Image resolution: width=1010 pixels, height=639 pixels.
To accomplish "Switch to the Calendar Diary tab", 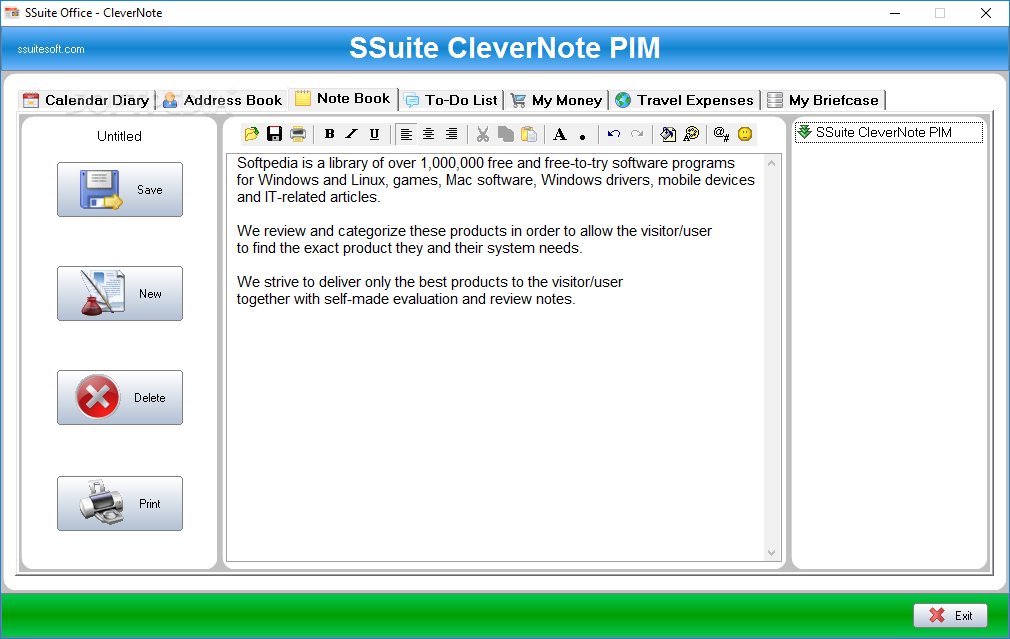I will coord(86,100).
